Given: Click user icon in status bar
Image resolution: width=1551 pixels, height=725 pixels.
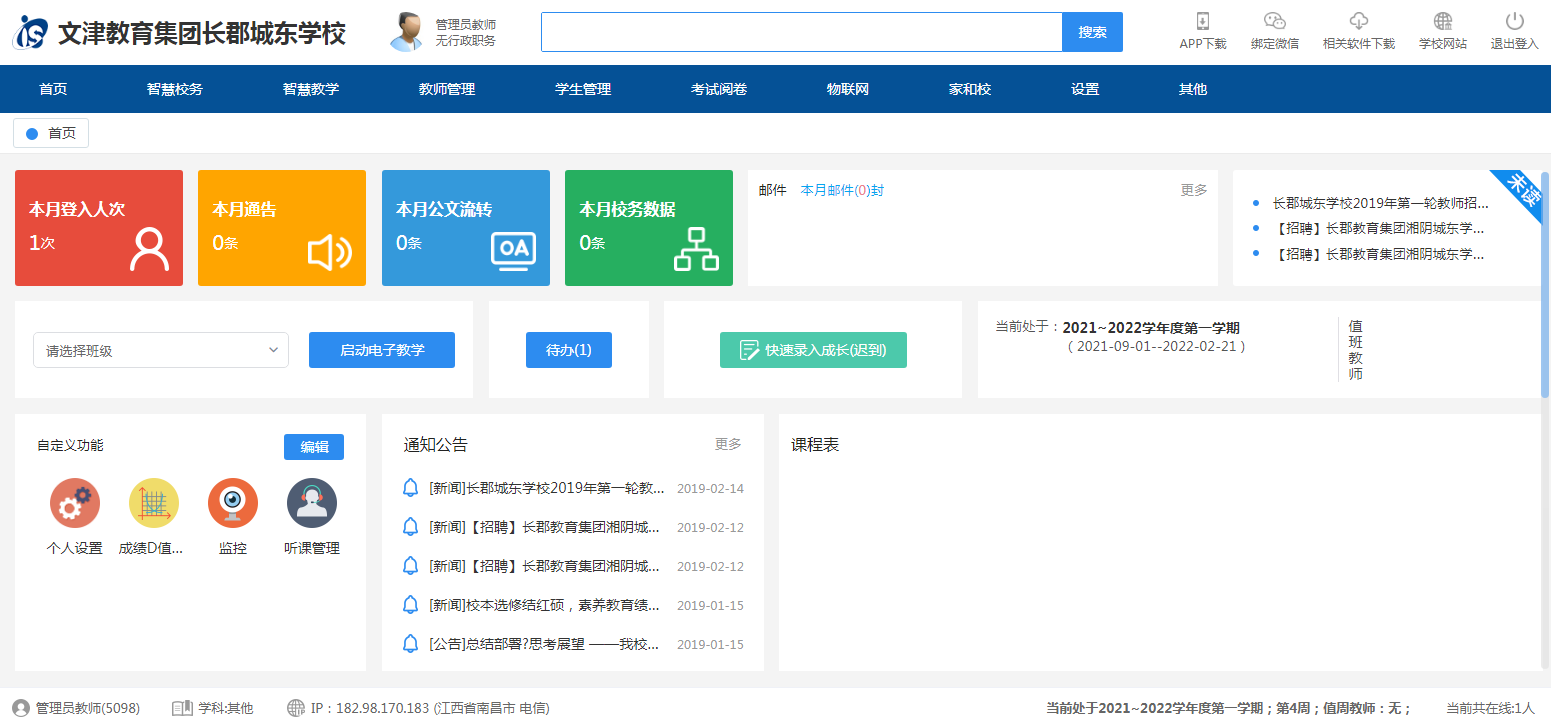Looking at the screenshot, I should point(21,708).
